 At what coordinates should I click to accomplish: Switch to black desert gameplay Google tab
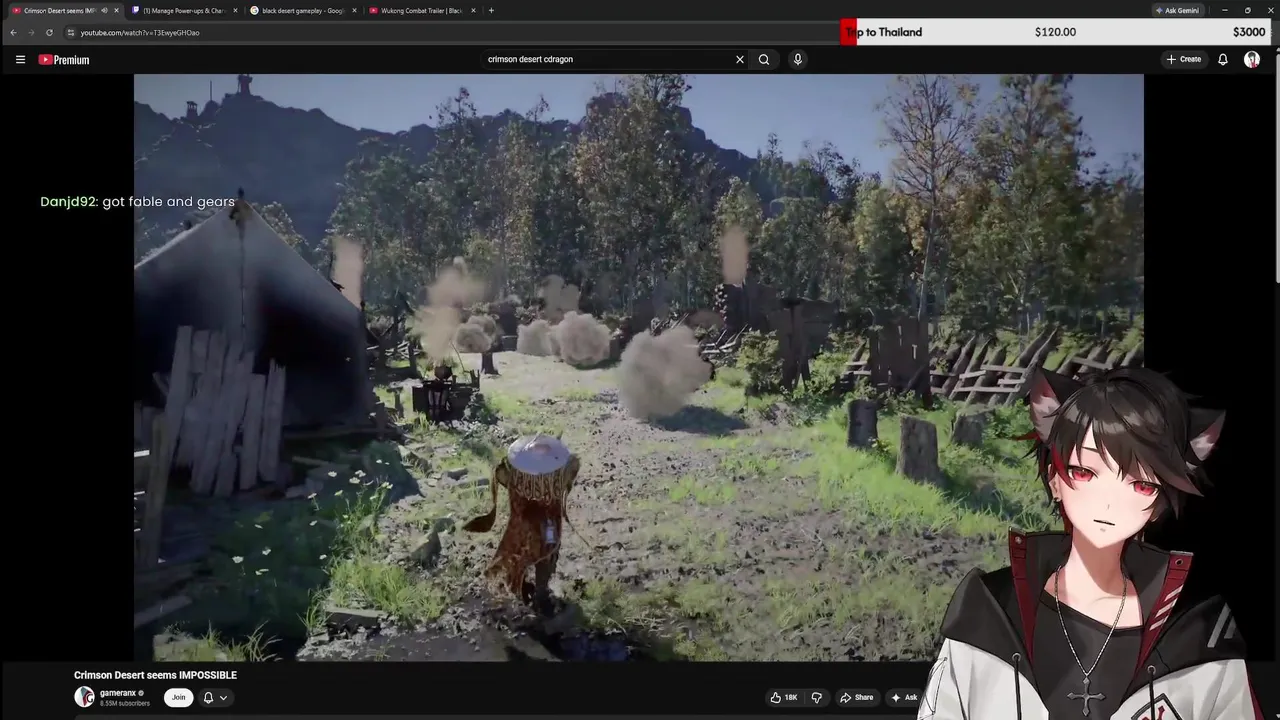coord(302,10)
